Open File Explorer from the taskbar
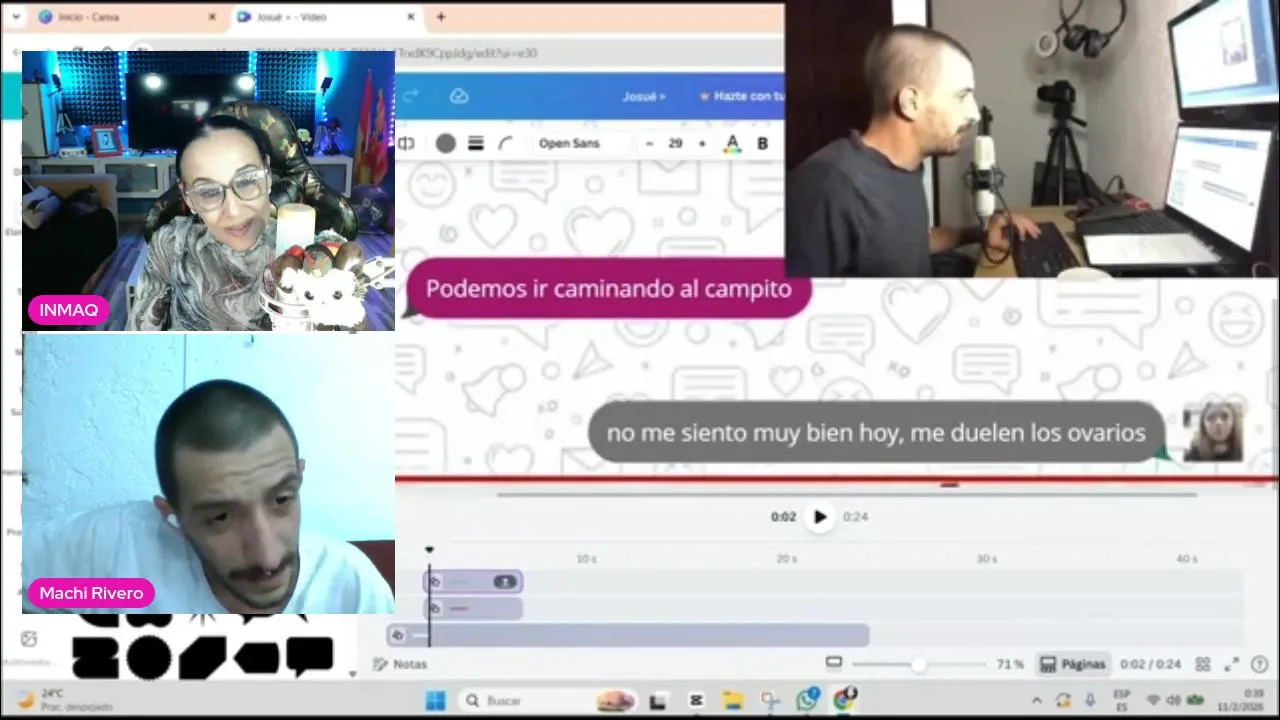The image size is (1280, 720). click(x=733, y=701)
